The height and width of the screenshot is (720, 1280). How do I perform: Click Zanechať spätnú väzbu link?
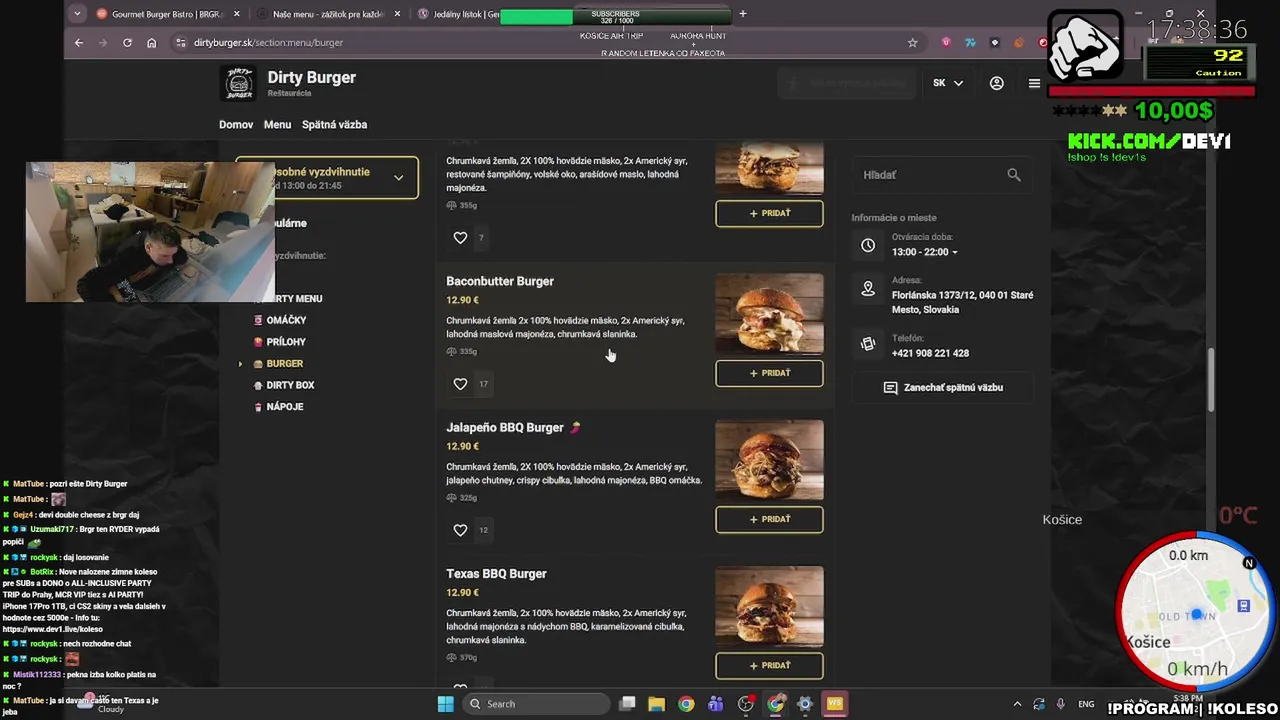click(943, 388)
